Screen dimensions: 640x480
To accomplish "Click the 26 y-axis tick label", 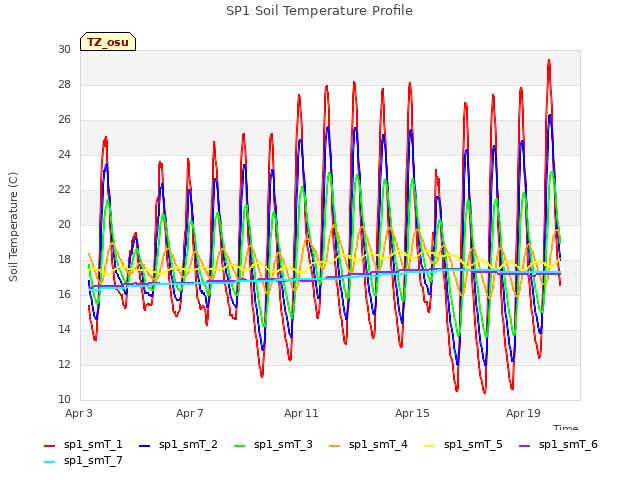I will tap(64, 120).
